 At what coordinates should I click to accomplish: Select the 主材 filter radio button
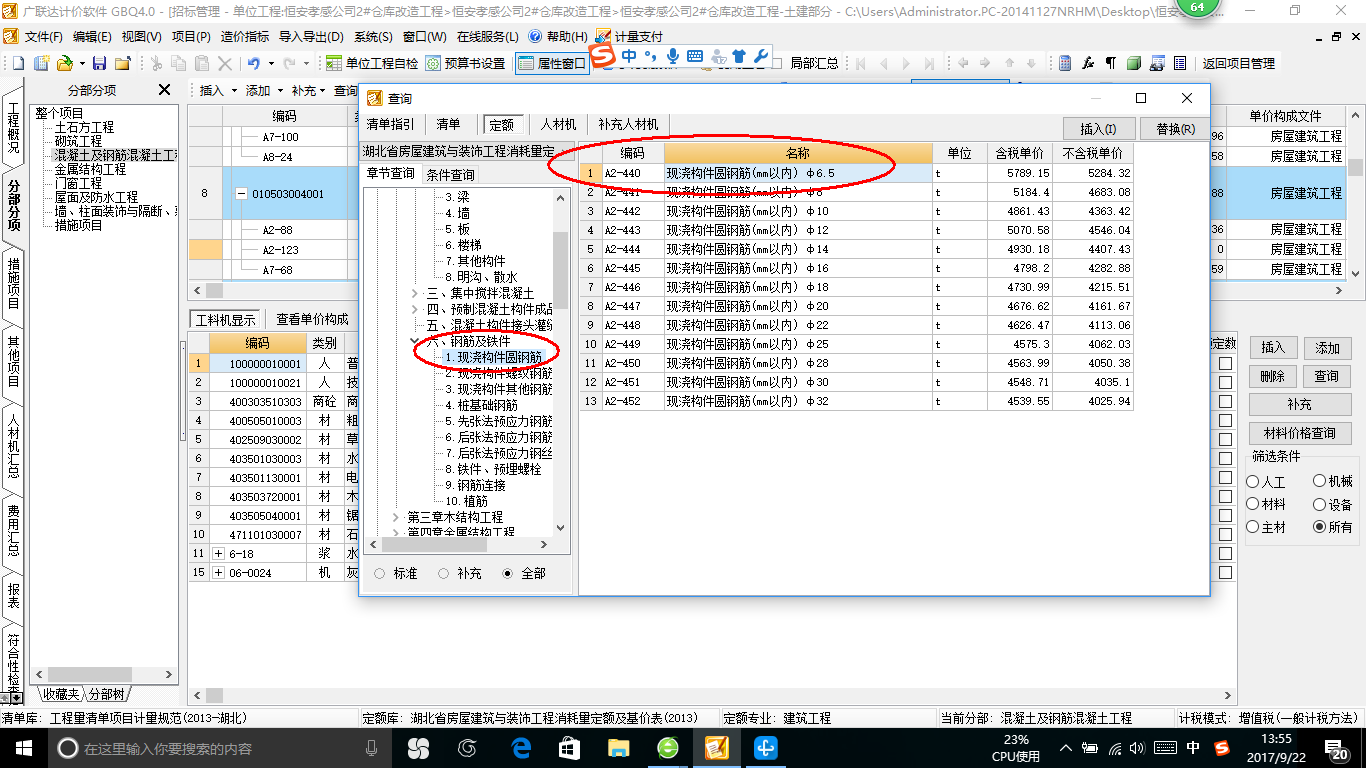tap(1253, 527)
